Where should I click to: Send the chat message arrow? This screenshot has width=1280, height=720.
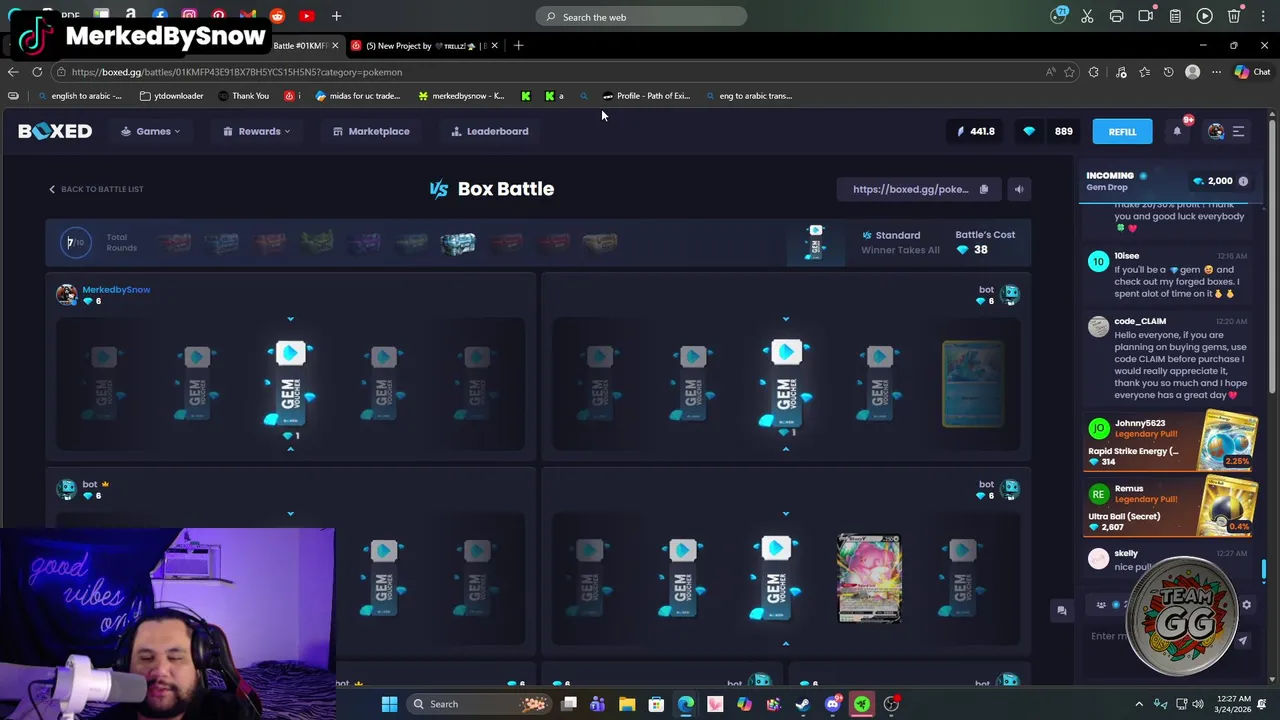tap(1243, 640)
